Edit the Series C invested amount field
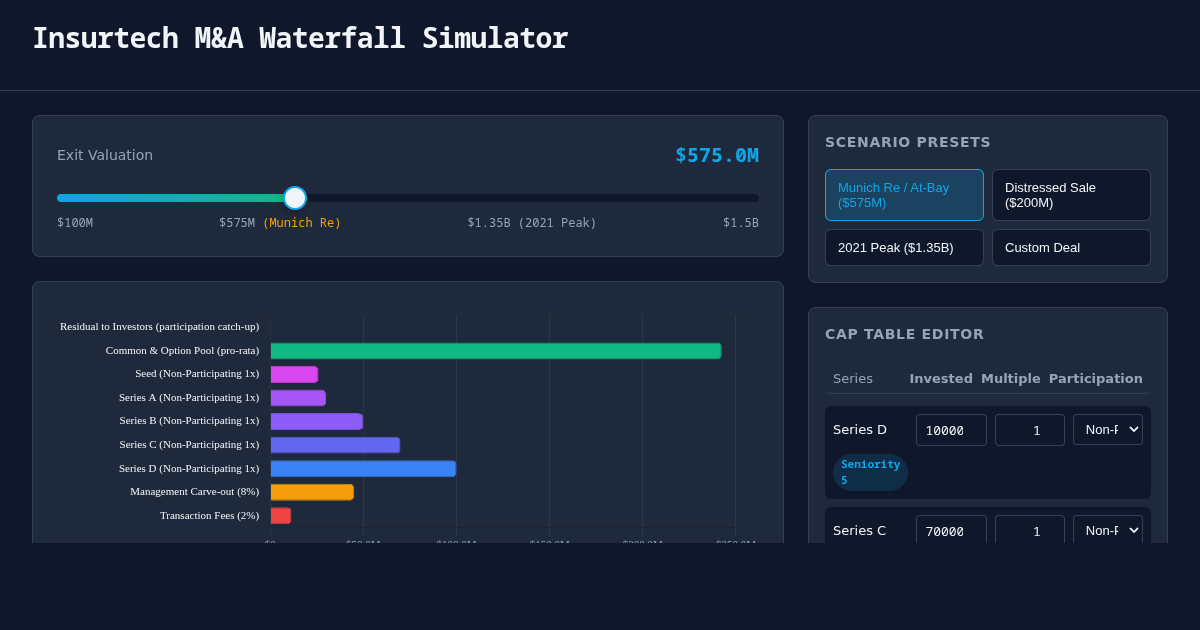The height and width of the screenshot is (630, 1200). pyautogui.click(x=951, y=530)
